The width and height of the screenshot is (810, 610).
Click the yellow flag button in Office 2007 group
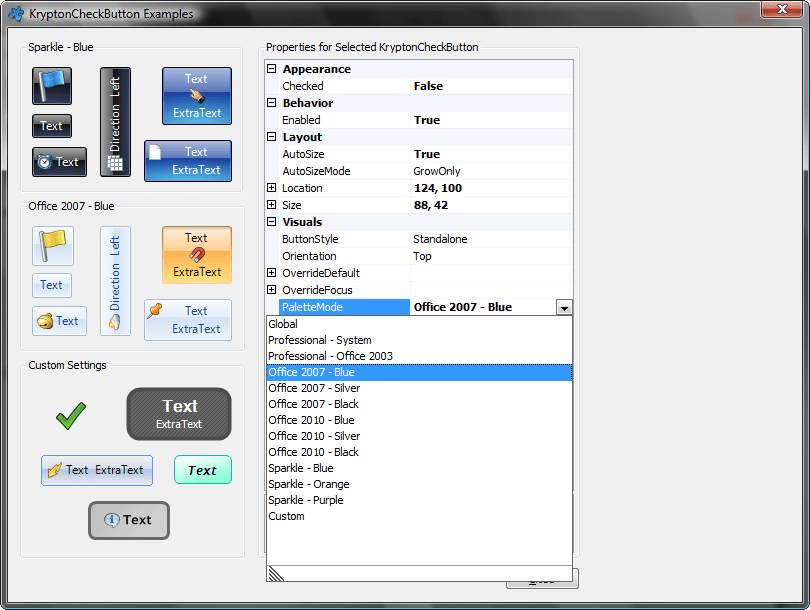tap(52, 245)
